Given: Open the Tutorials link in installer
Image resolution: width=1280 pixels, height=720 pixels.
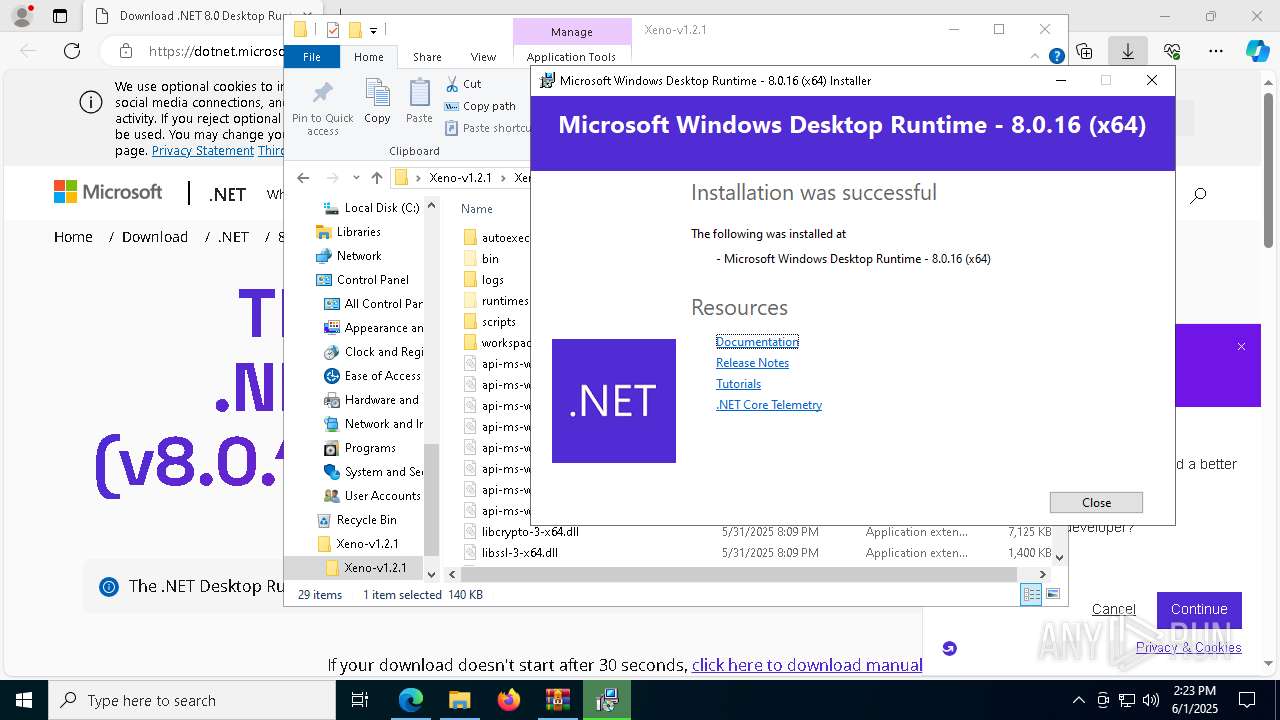Looking at the screenshot, I should pyautogui.click(x=738, y=384).
